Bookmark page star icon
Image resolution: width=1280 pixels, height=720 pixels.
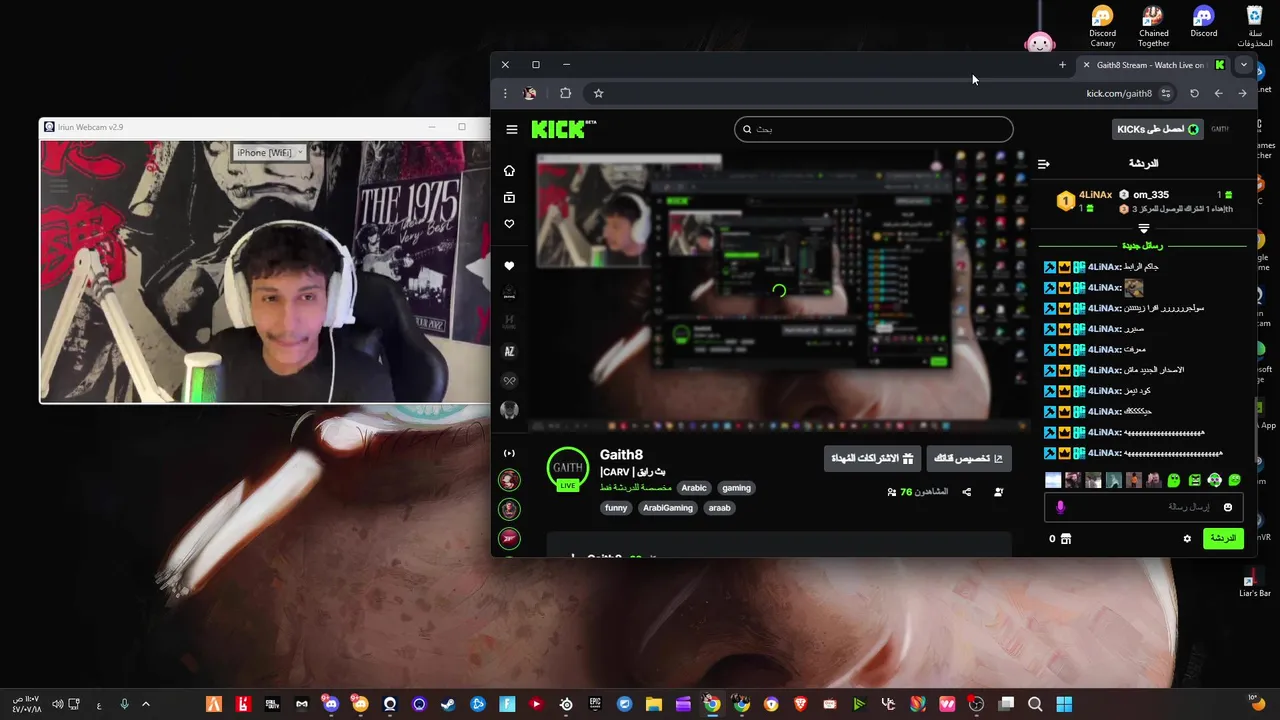coord(598,93)
